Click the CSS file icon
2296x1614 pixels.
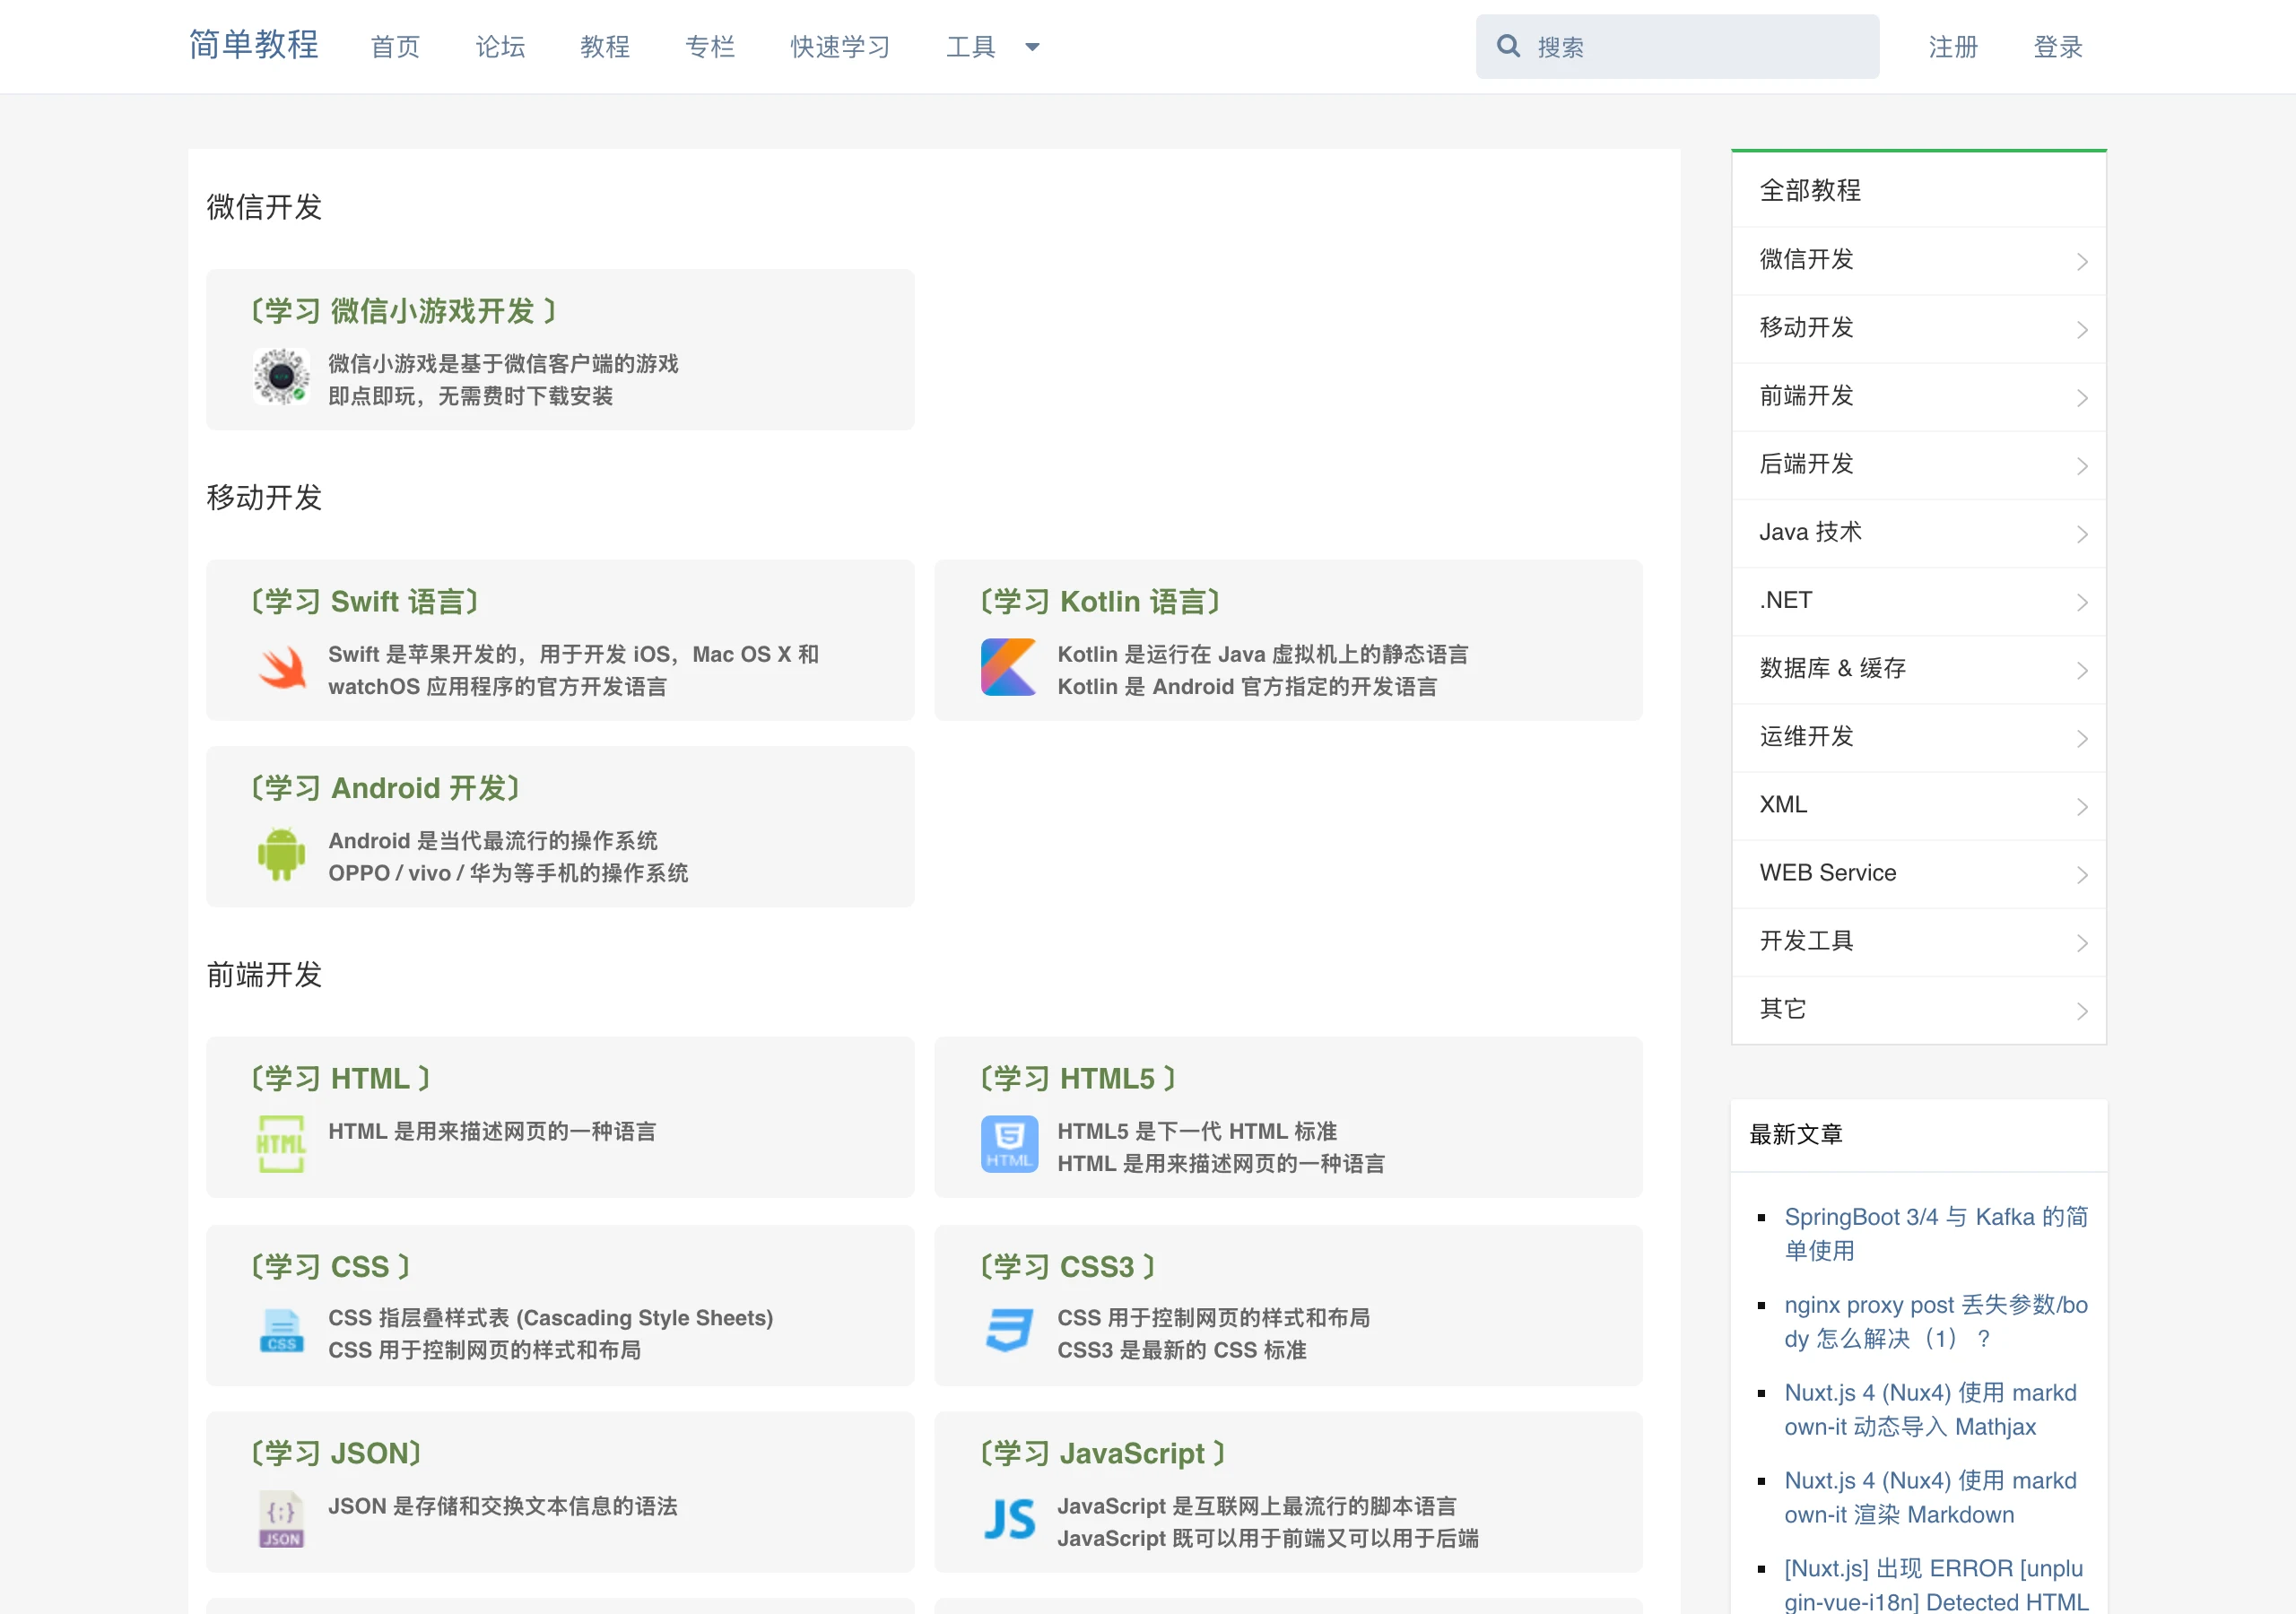pyautogui.click(x=281, y=1331)
